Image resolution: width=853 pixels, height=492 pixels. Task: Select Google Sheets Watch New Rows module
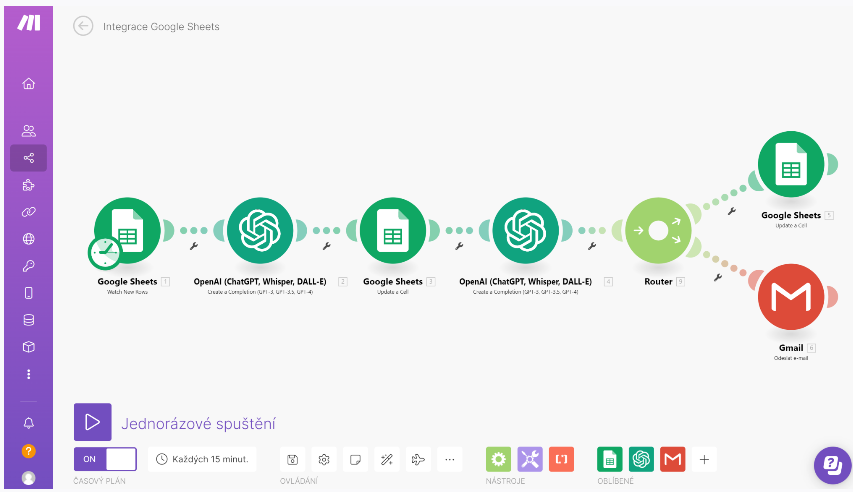point(127,230)
